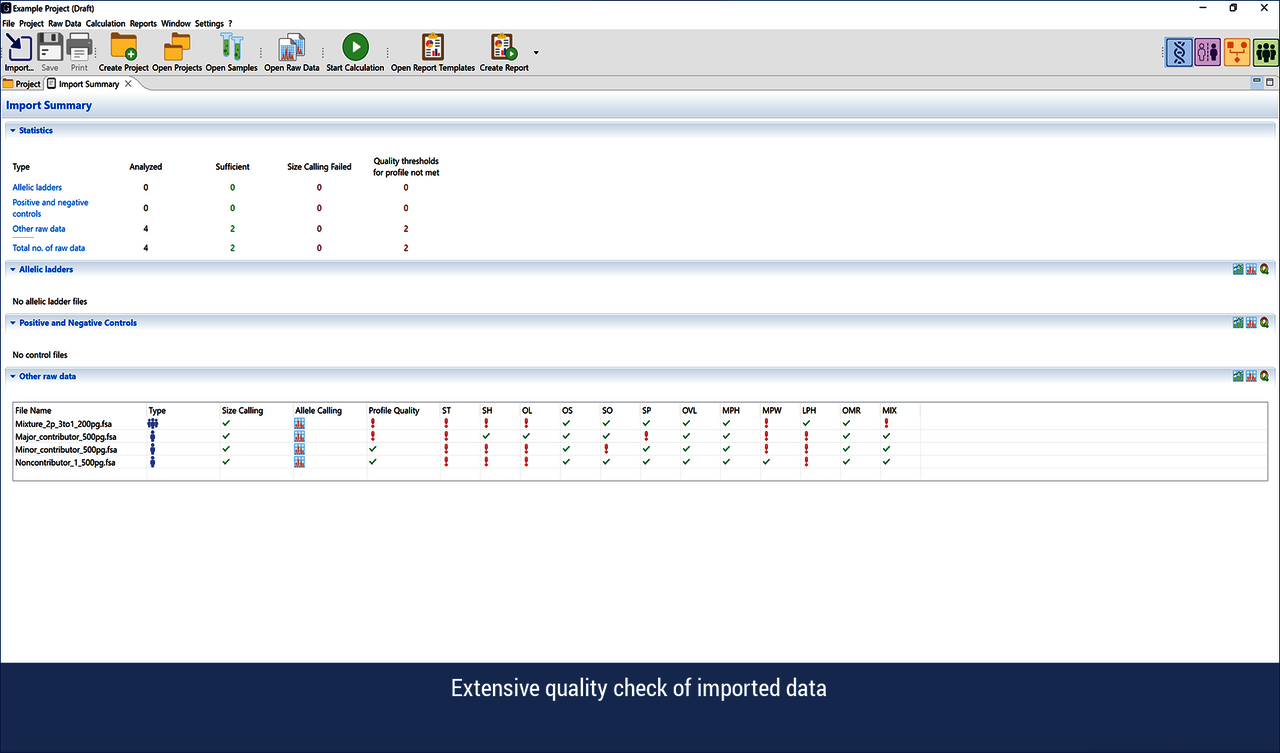Click first chart icon in Other raw data header
The image size is (1280, 753).
click(x=1238, y=376)
